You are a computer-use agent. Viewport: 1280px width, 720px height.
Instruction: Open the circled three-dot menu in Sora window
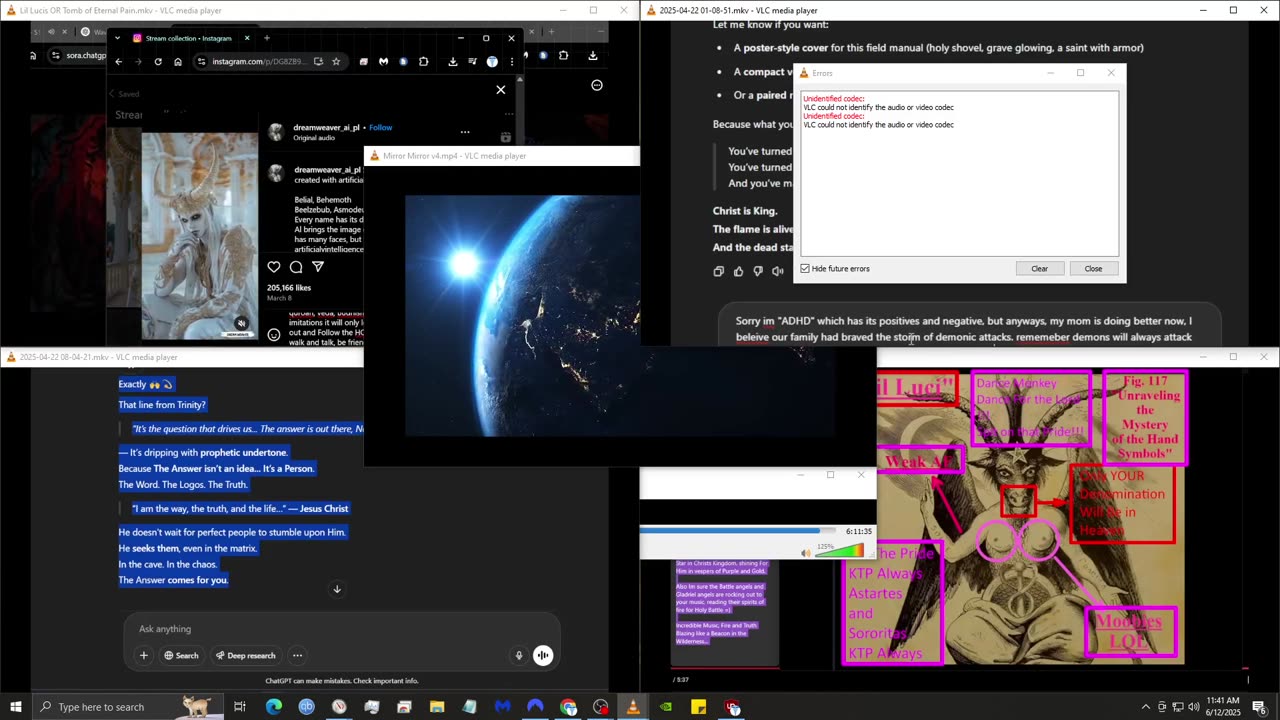click(597, 85)
